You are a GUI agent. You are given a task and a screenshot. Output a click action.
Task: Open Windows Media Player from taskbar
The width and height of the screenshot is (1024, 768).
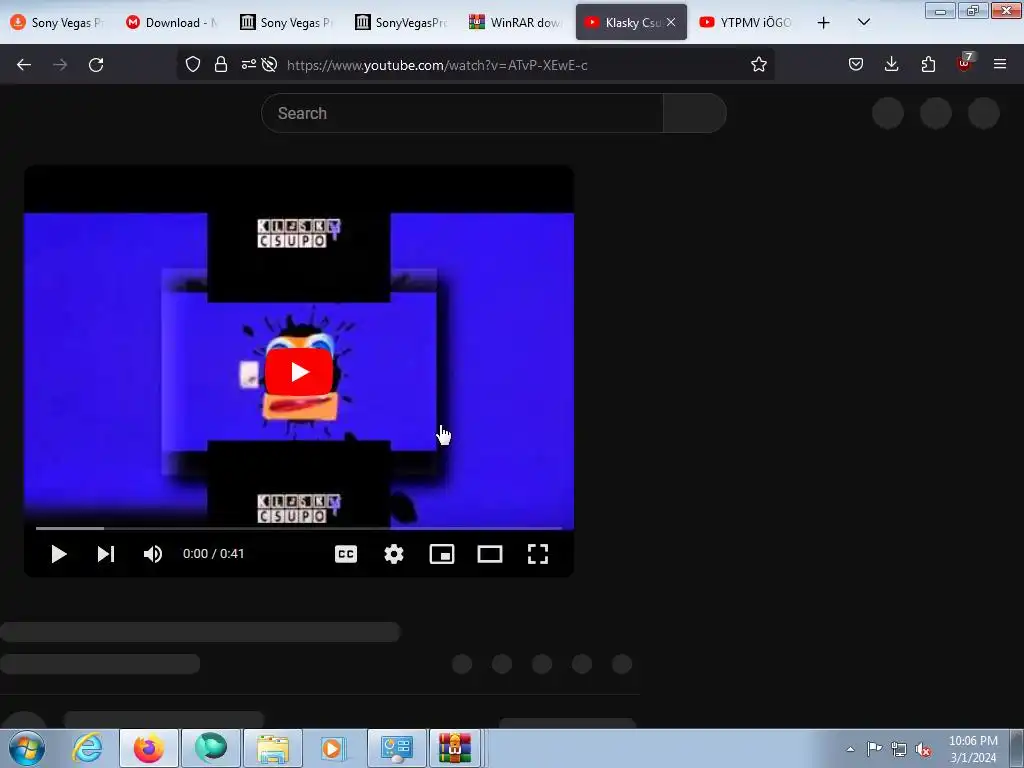pos(333,748)
